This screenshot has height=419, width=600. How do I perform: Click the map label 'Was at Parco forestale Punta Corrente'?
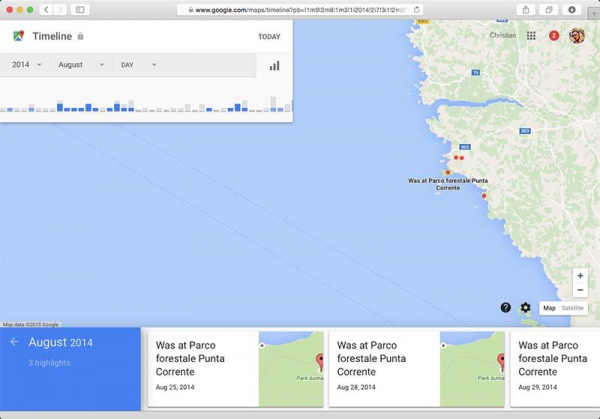tap(448, 184)
